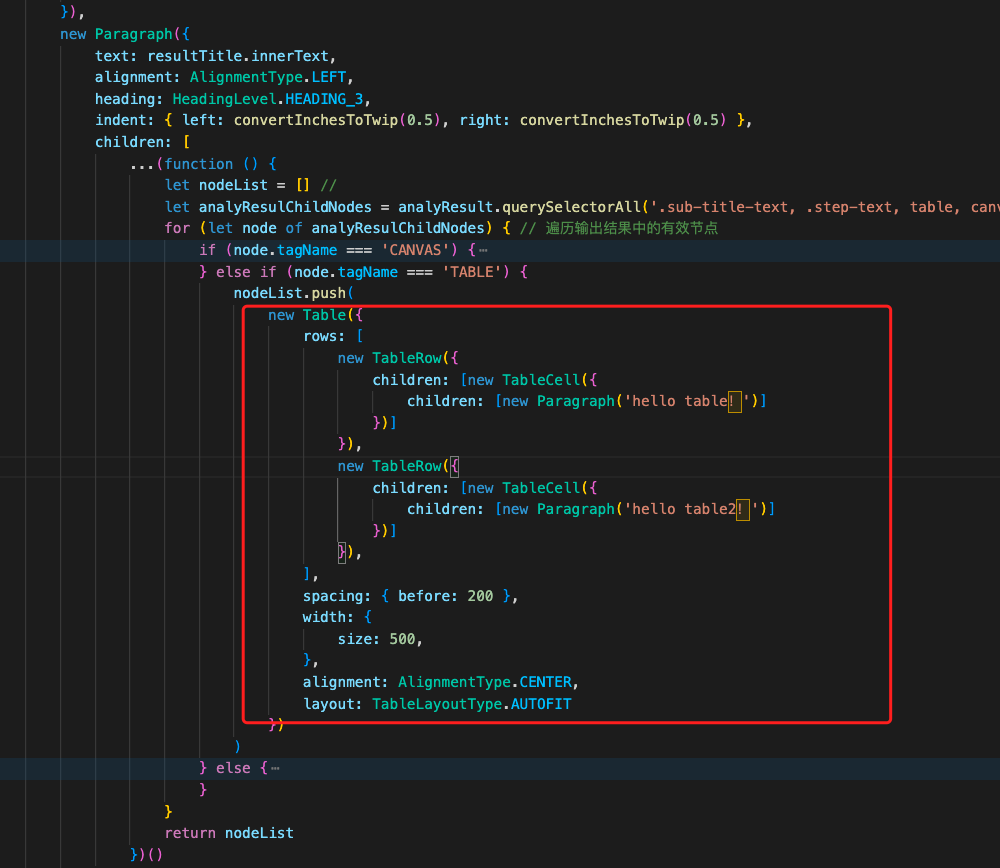
Task: Click the 'CANVAS' string literal
Action: (x=415, y=250)
